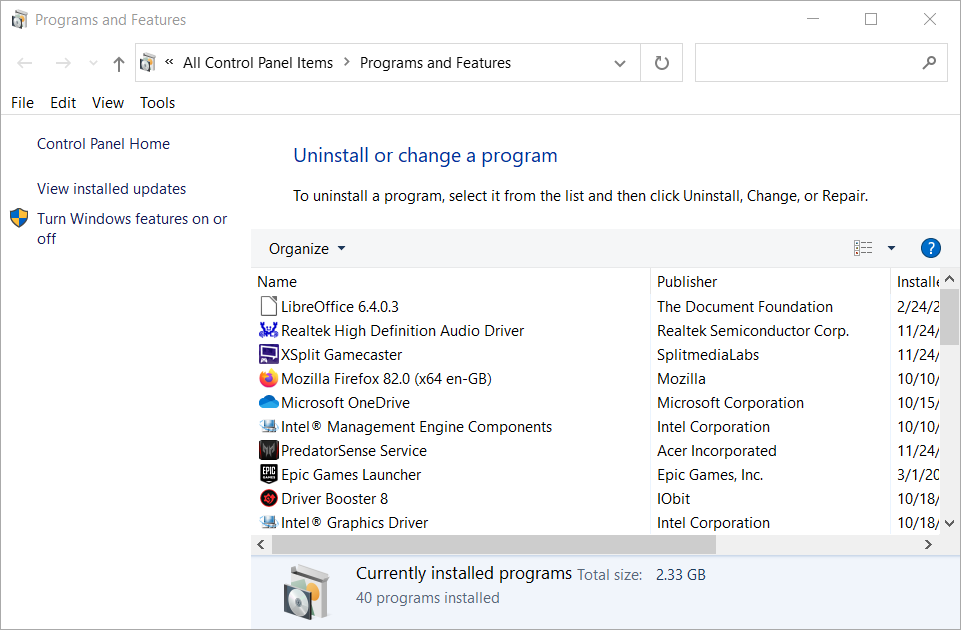Click the shield icon beside Windows features
Viewport: 961px width, 630px height.
[x=19, y=218]
